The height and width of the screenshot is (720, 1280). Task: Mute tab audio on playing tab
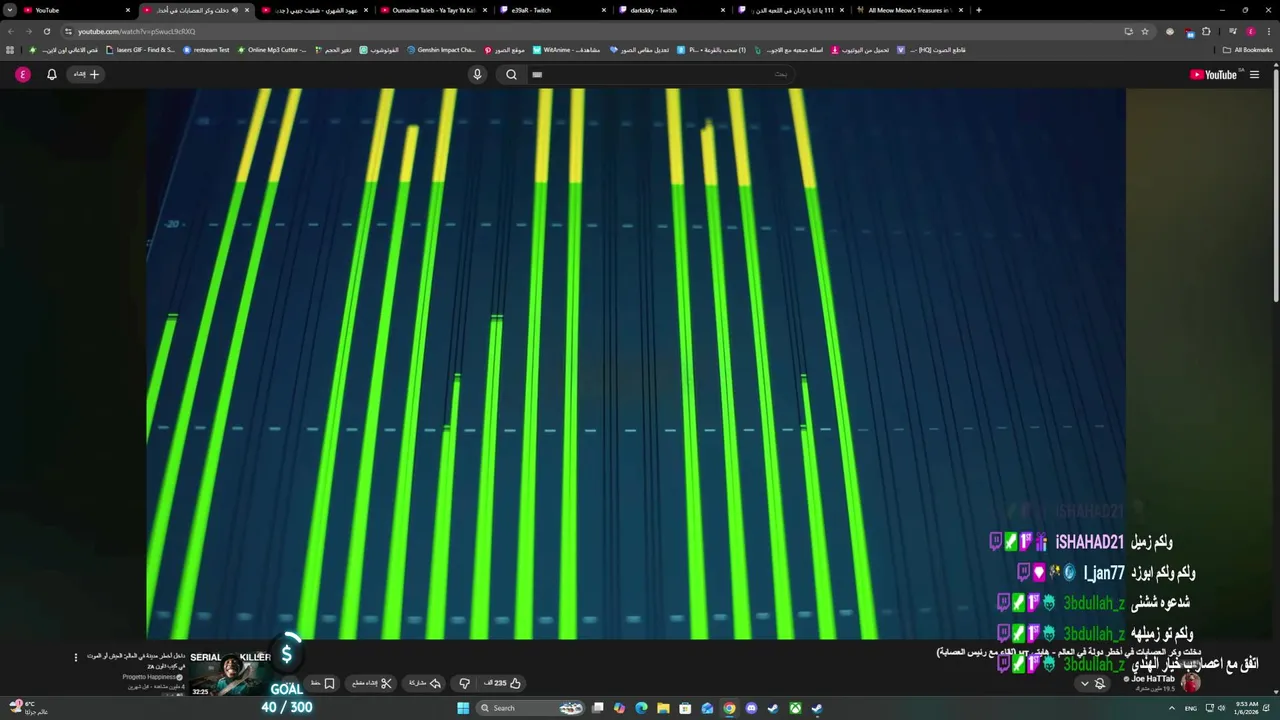(235, 10)
